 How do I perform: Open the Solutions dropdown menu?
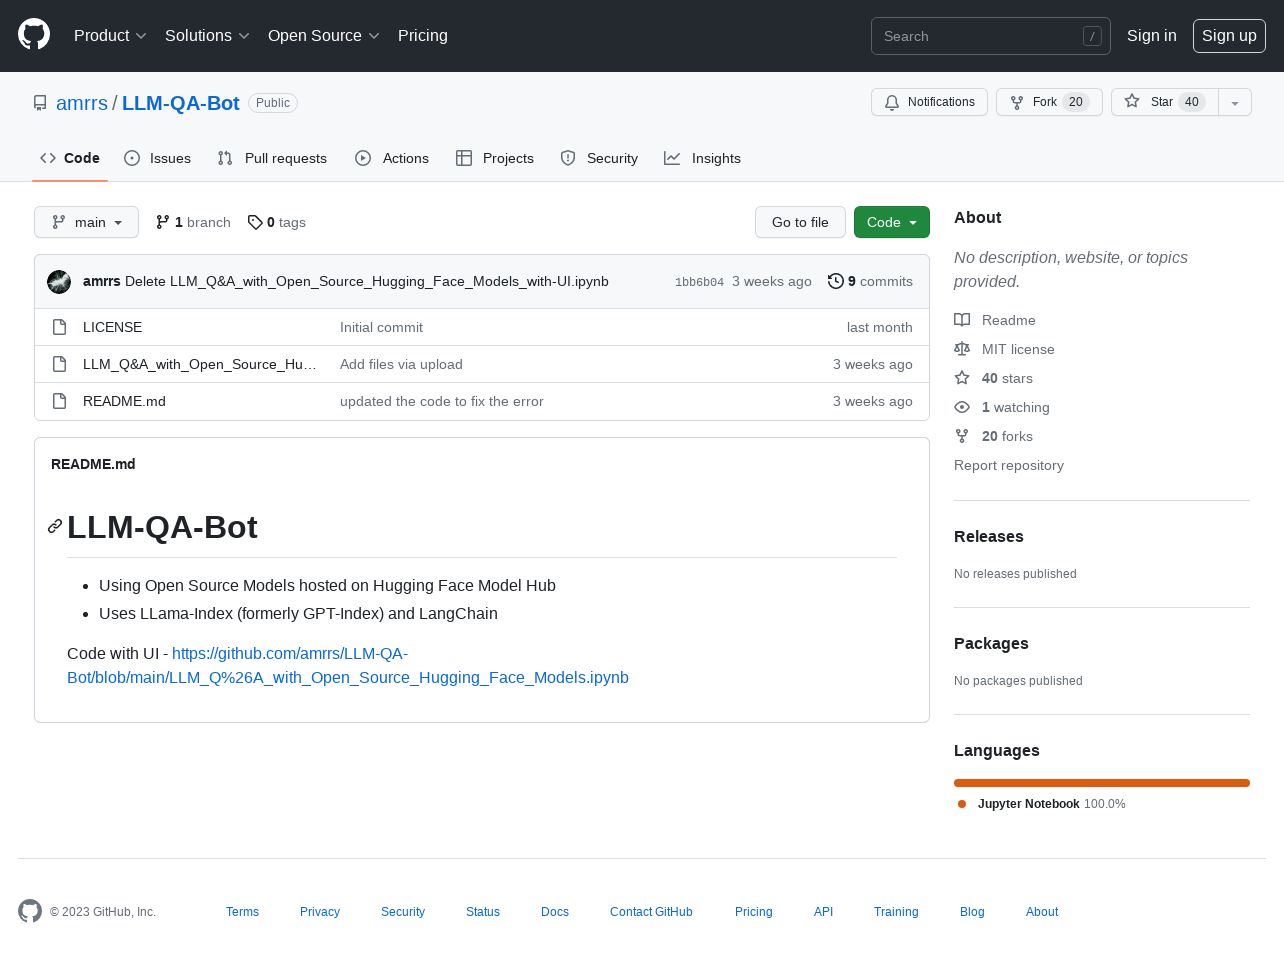(207, 35)
